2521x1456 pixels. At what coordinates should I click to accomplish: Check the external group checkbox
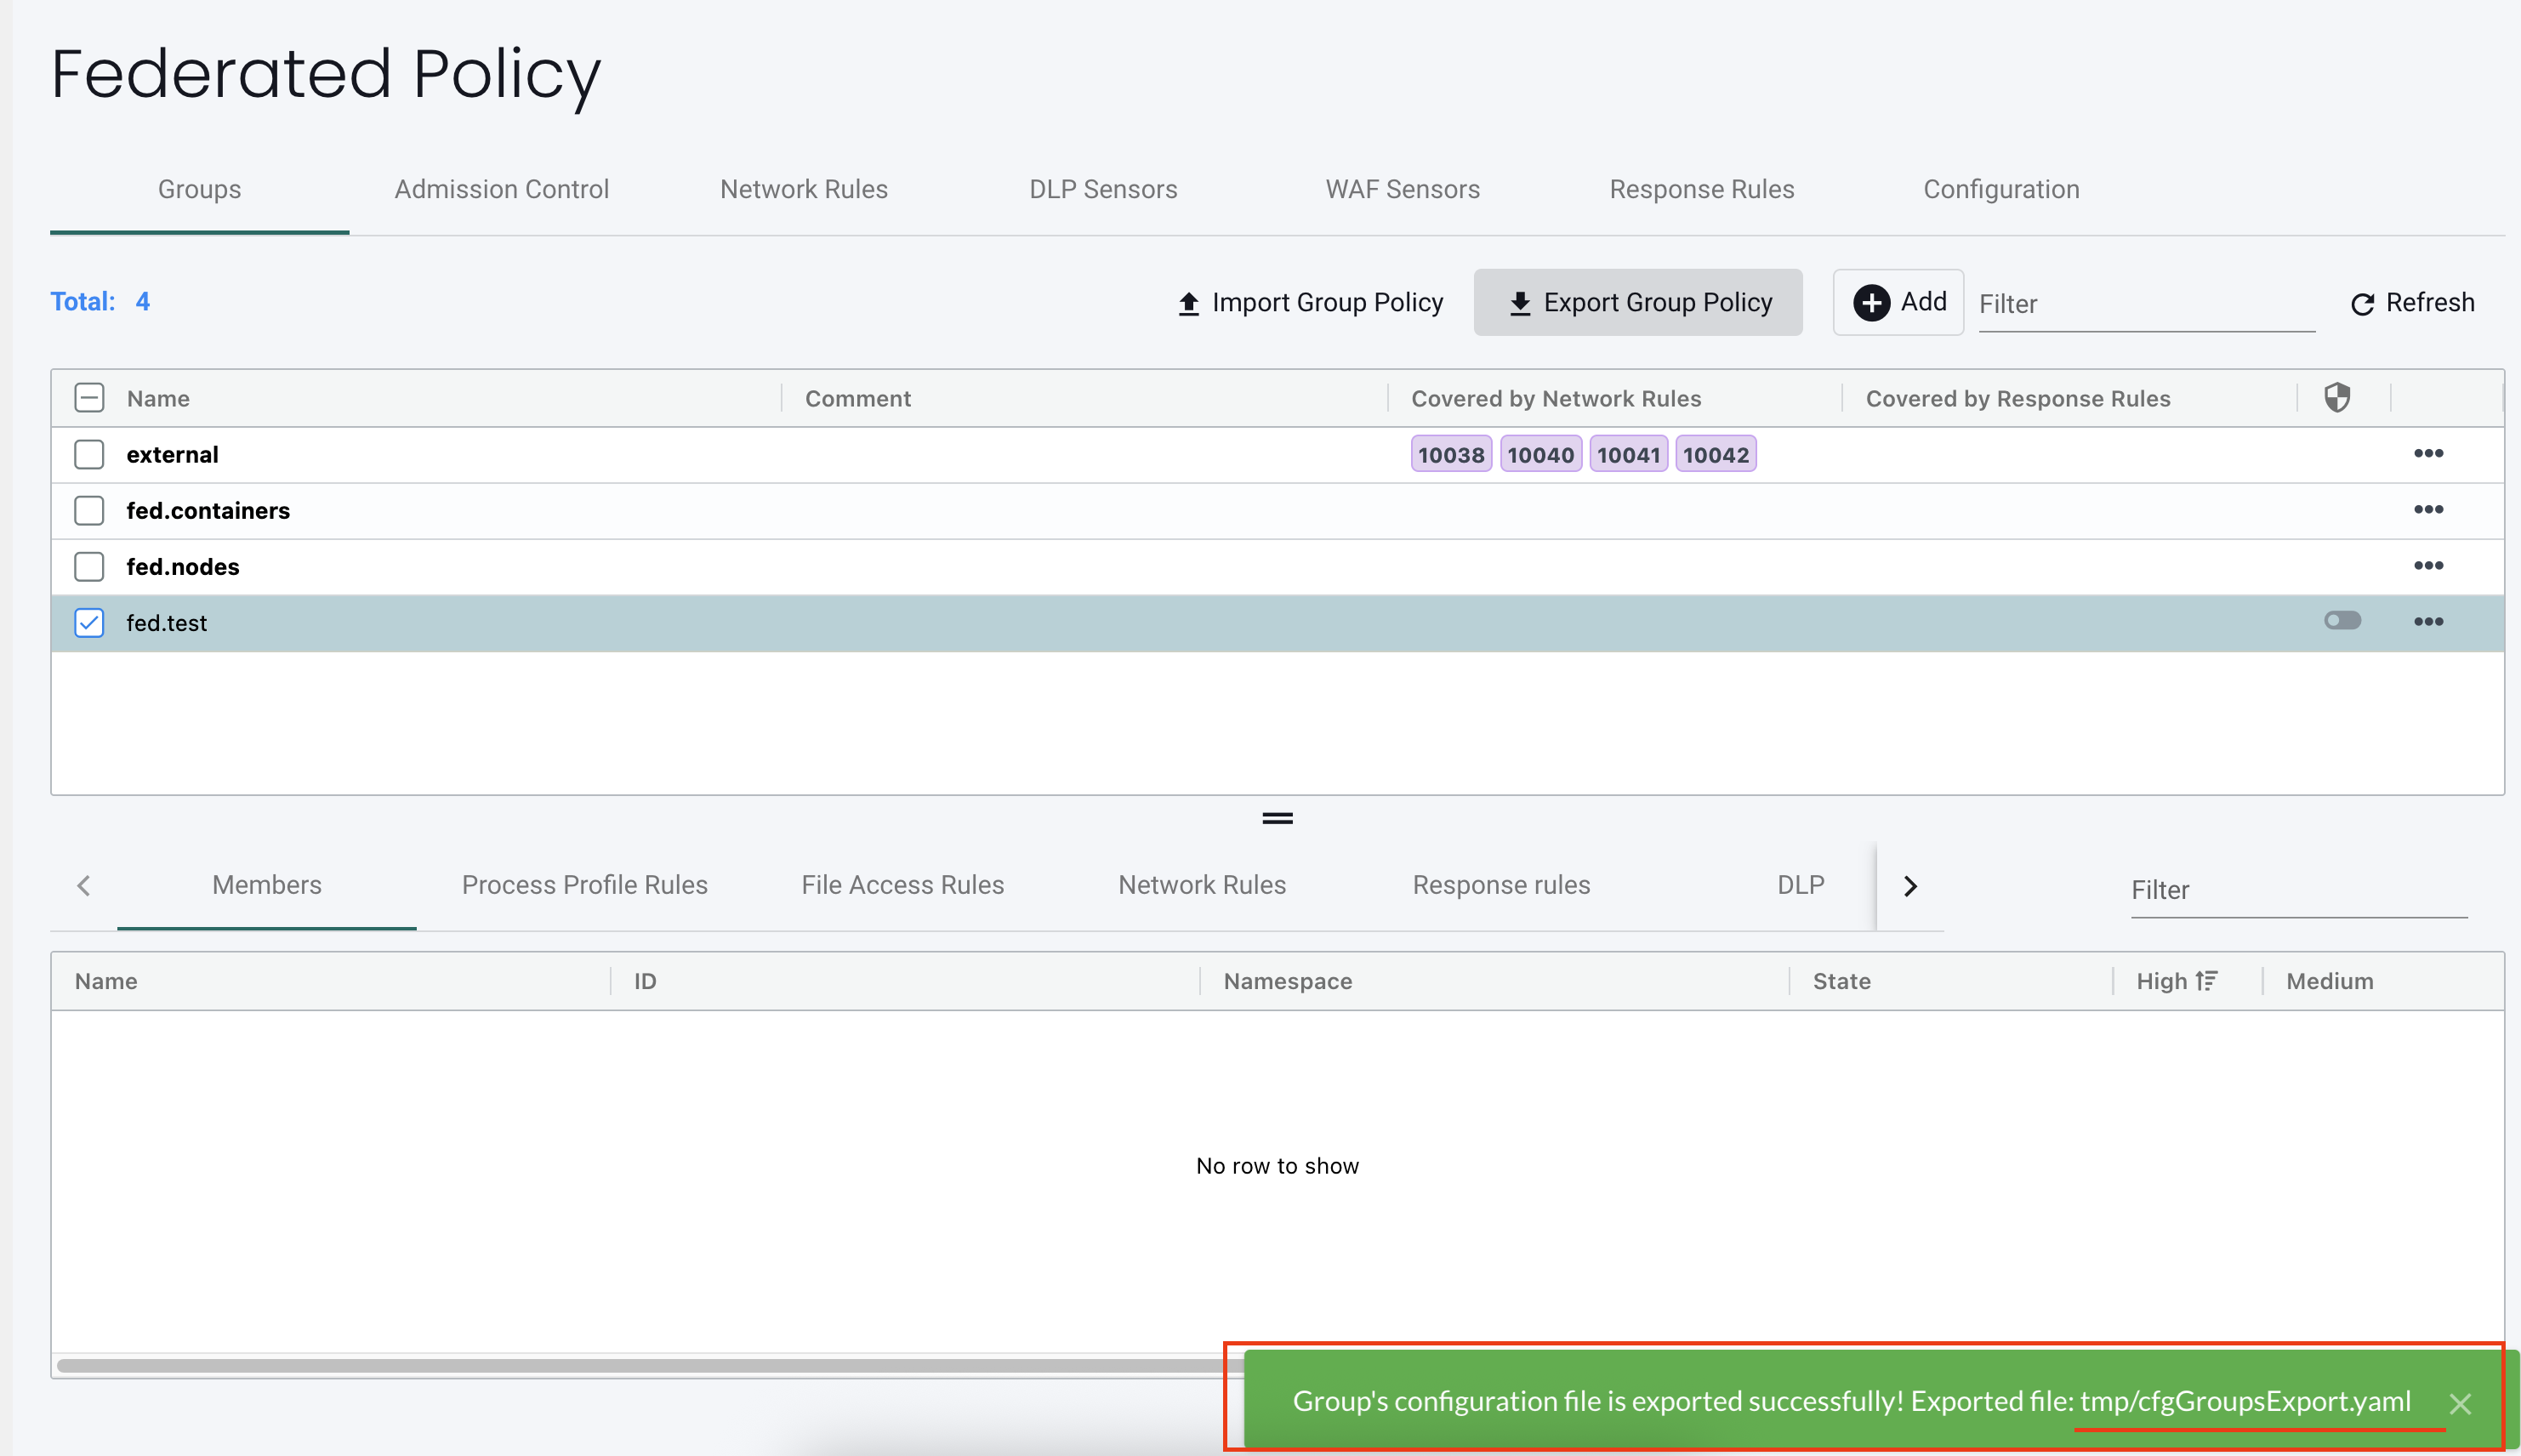point(89,454)
